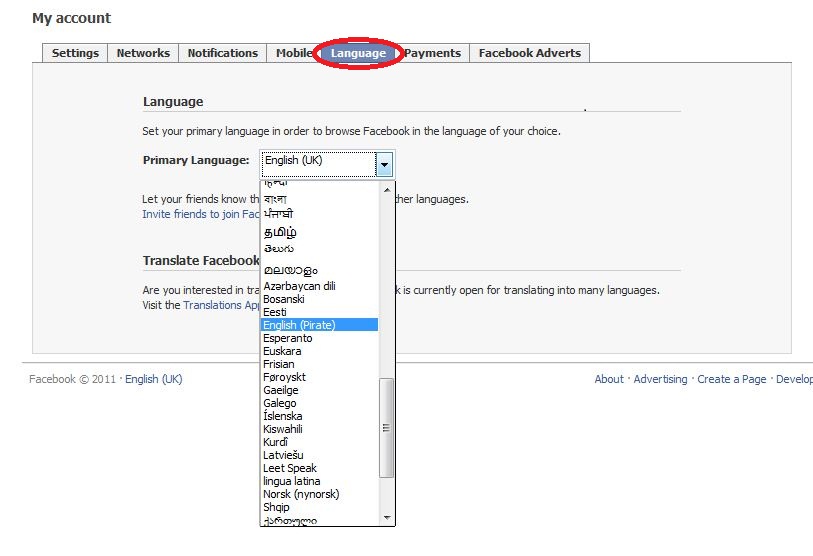Open the About footer link
The width and height of the screenshot is (813, 556).
tap(609, 379)
